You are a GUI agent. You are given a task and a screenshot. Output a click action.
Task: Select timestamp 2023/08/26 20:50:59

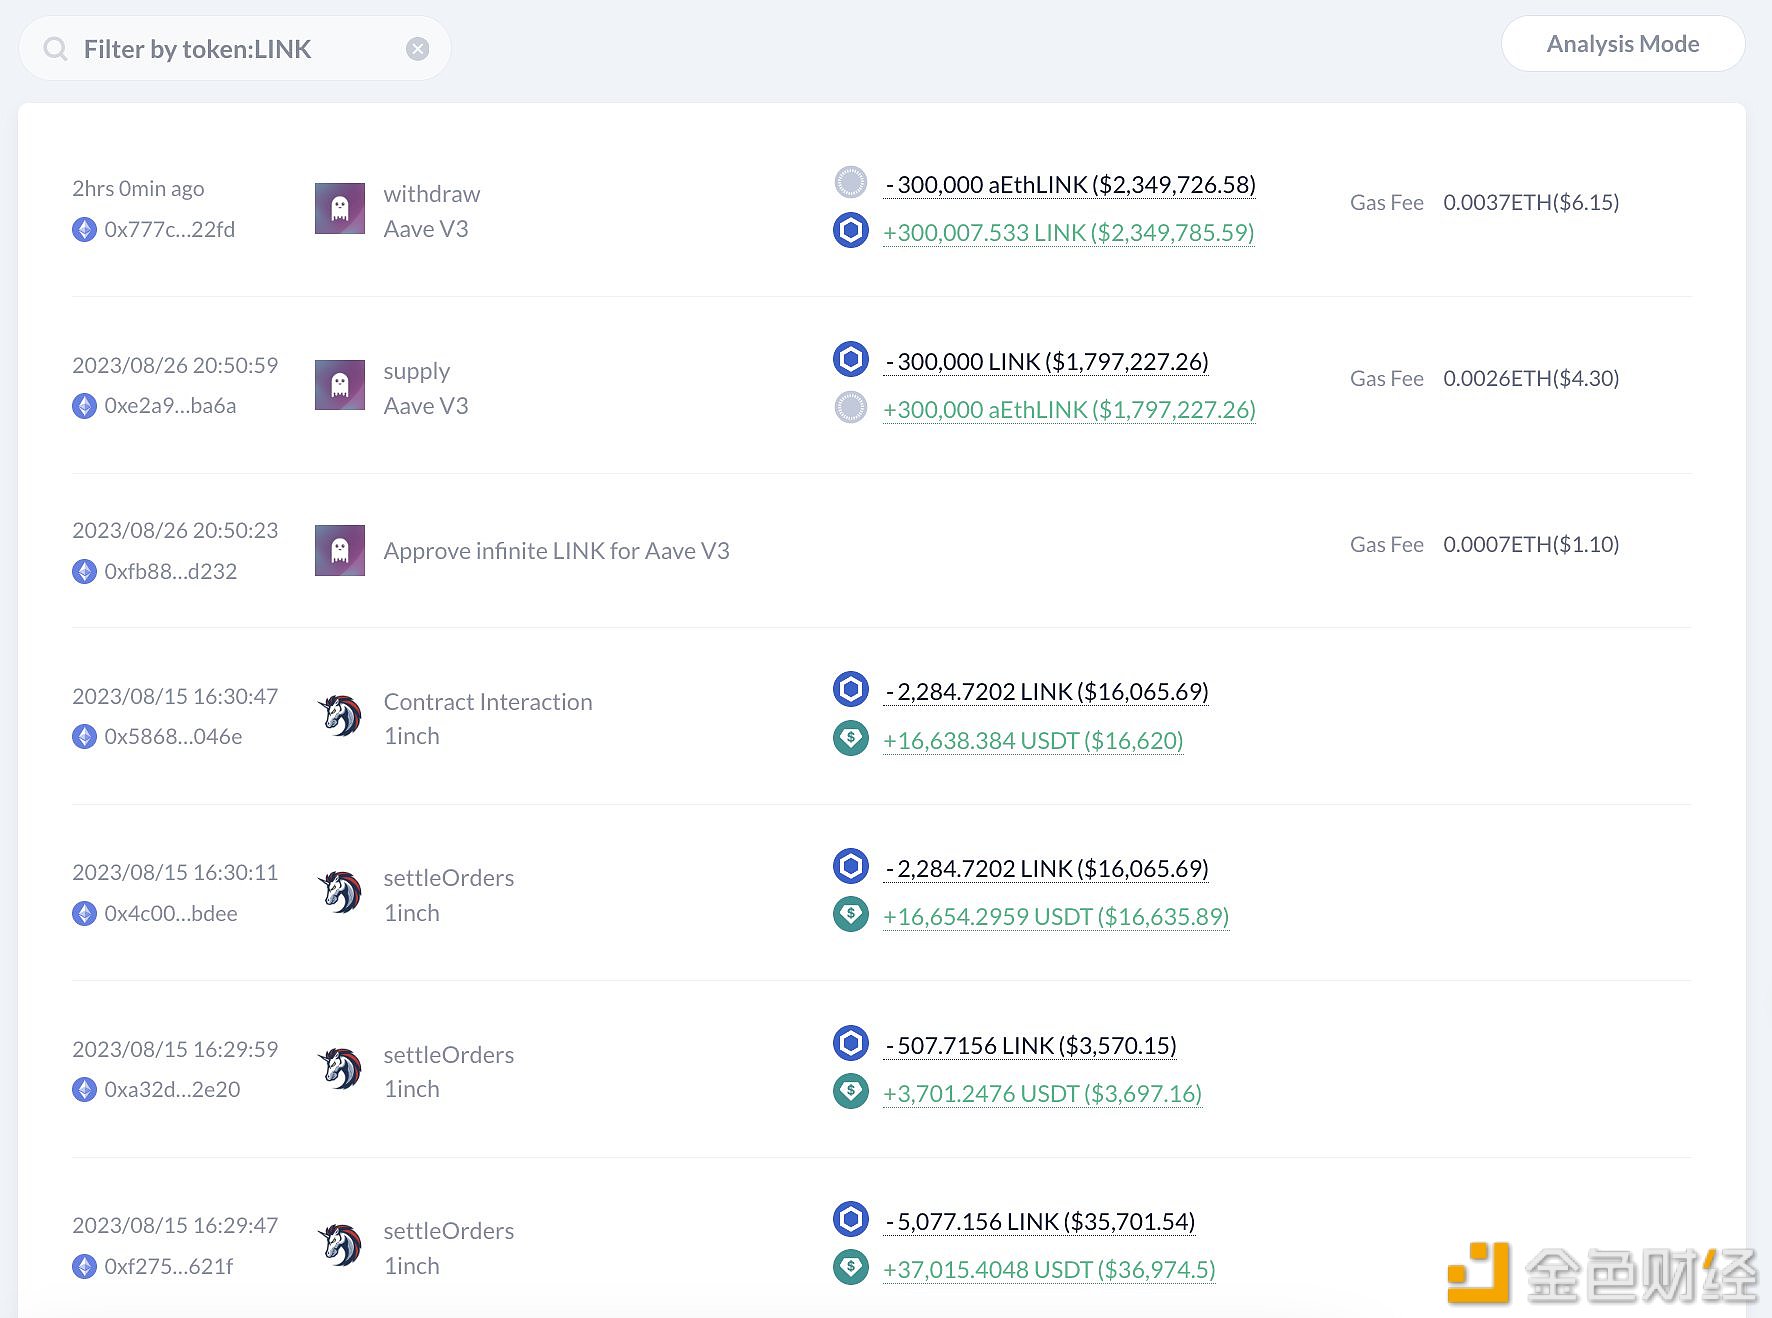[x=175, y=365]
